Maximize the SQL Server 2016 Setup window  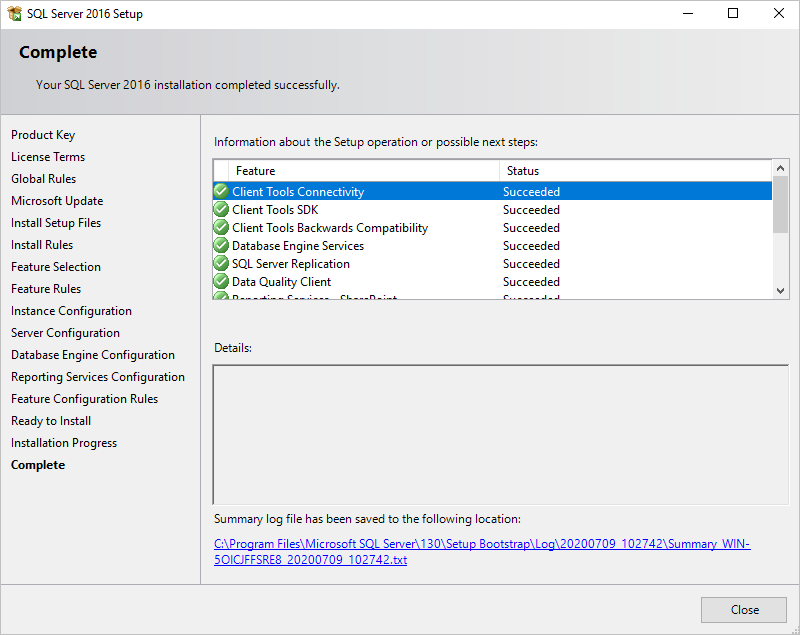coord(733,13)
